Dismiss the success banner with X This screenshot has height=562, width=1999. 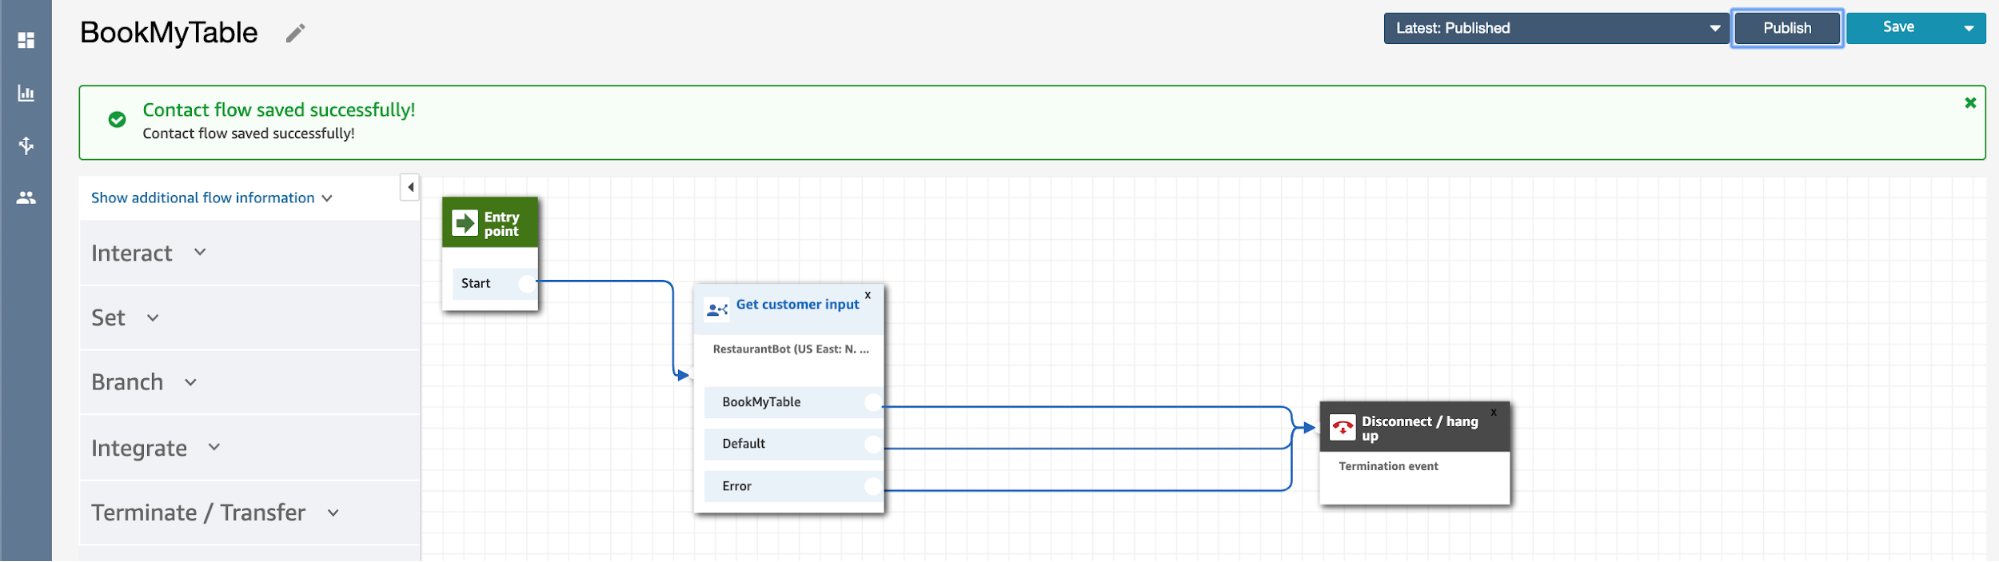(1970, 103)
